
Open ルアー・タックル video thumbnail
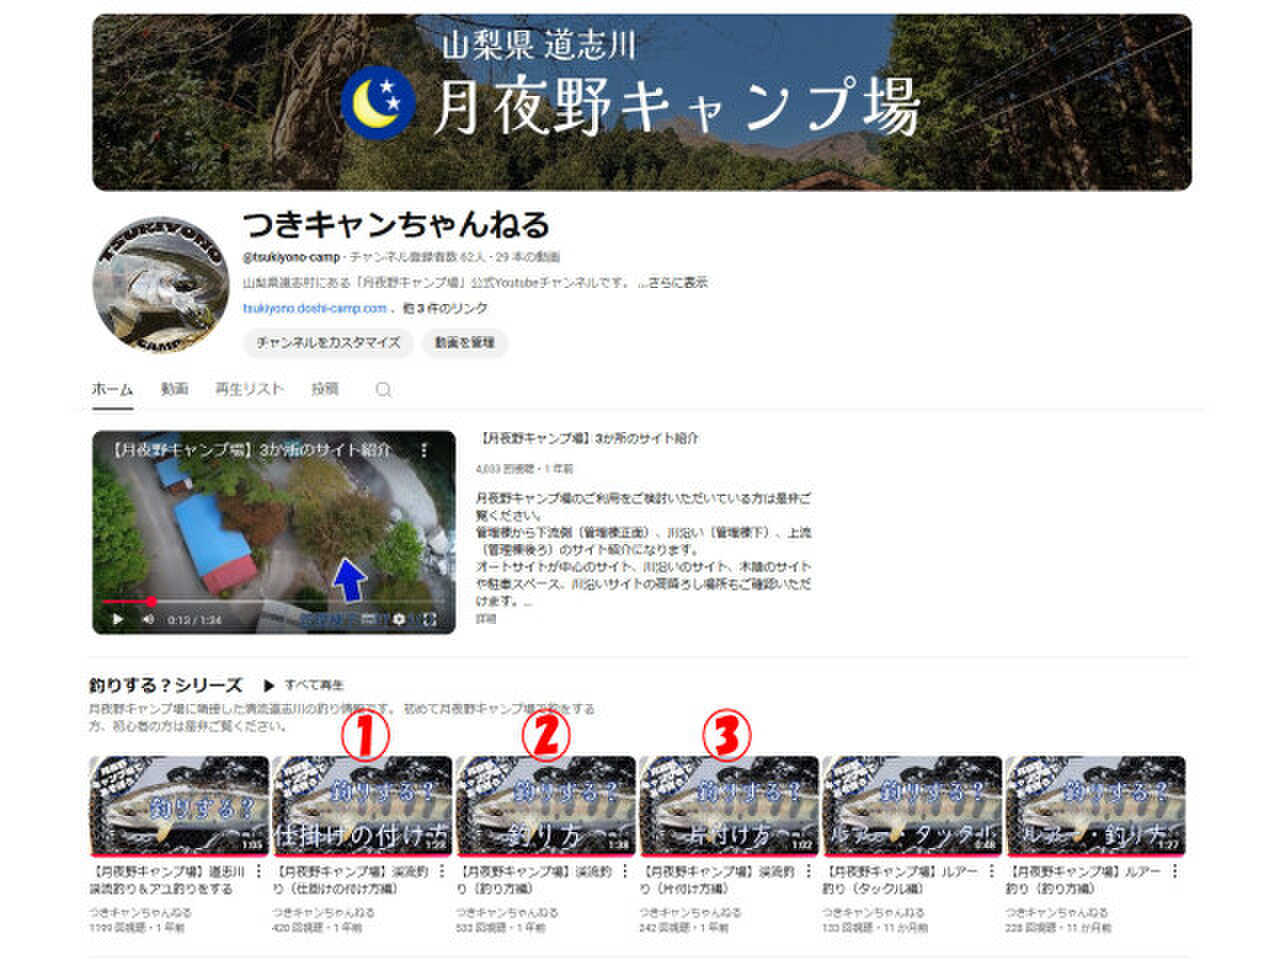pos(912,806)
